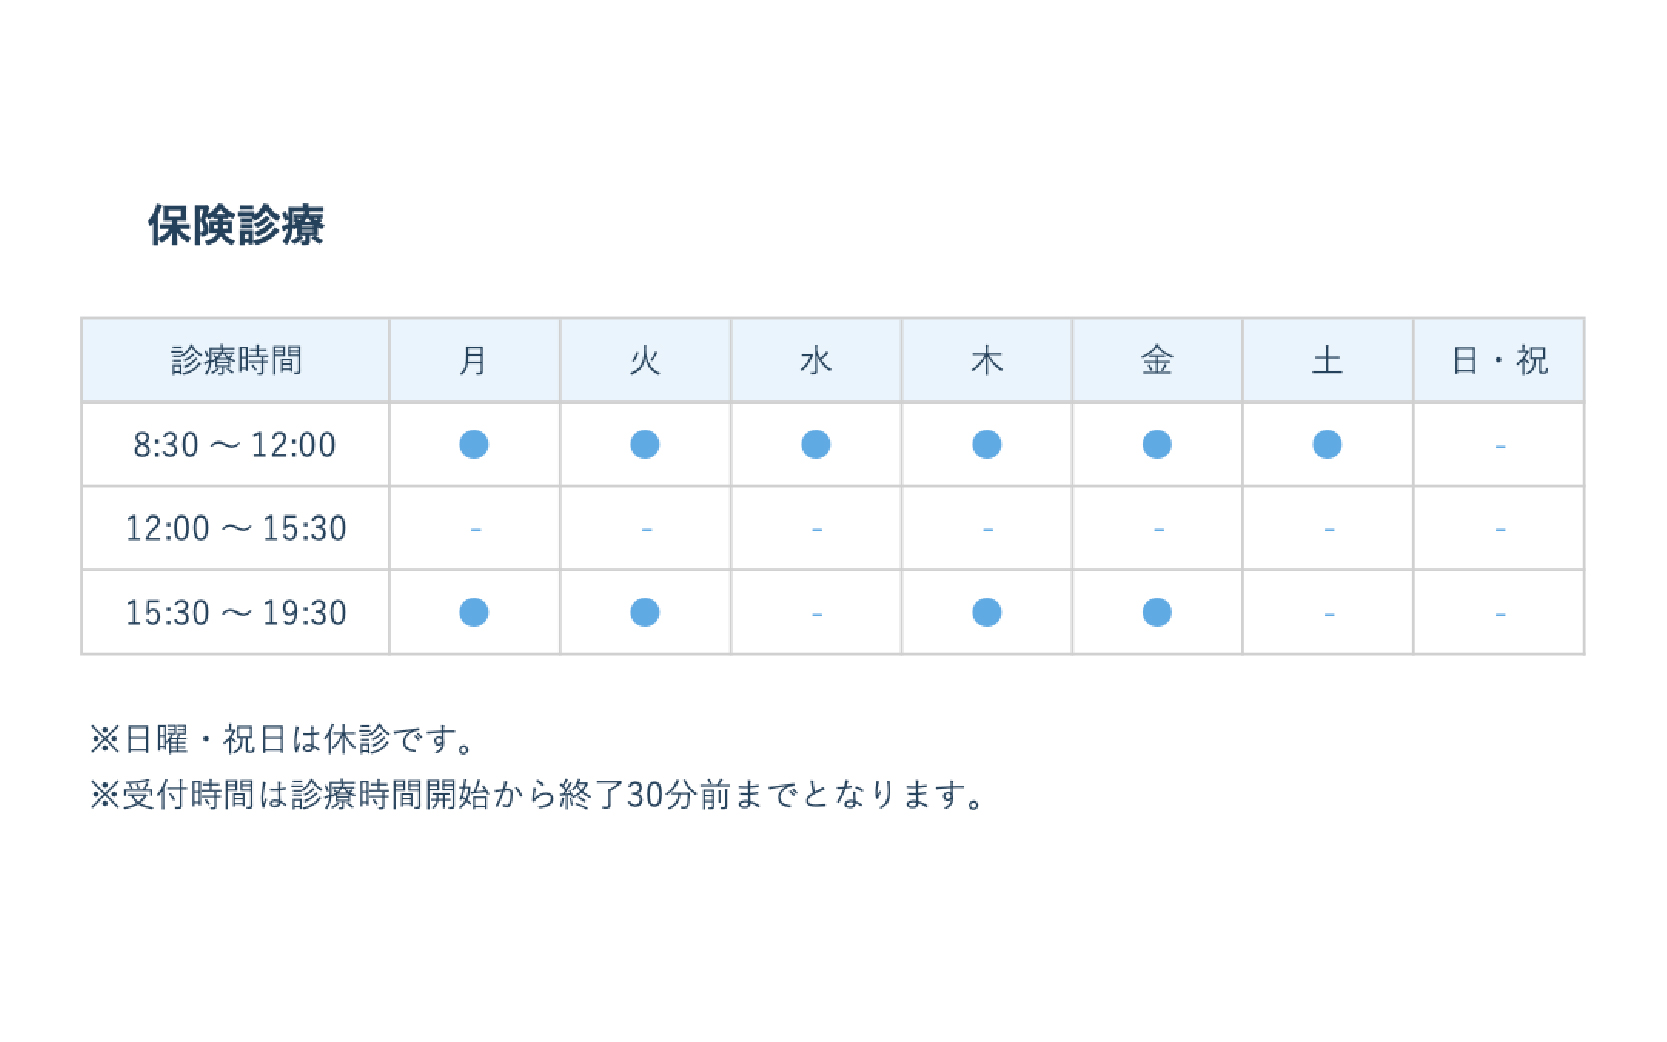The height and width of the screenshot is (1042, 1667).
Task: Select the 月 column header
Action: point(474,360)
